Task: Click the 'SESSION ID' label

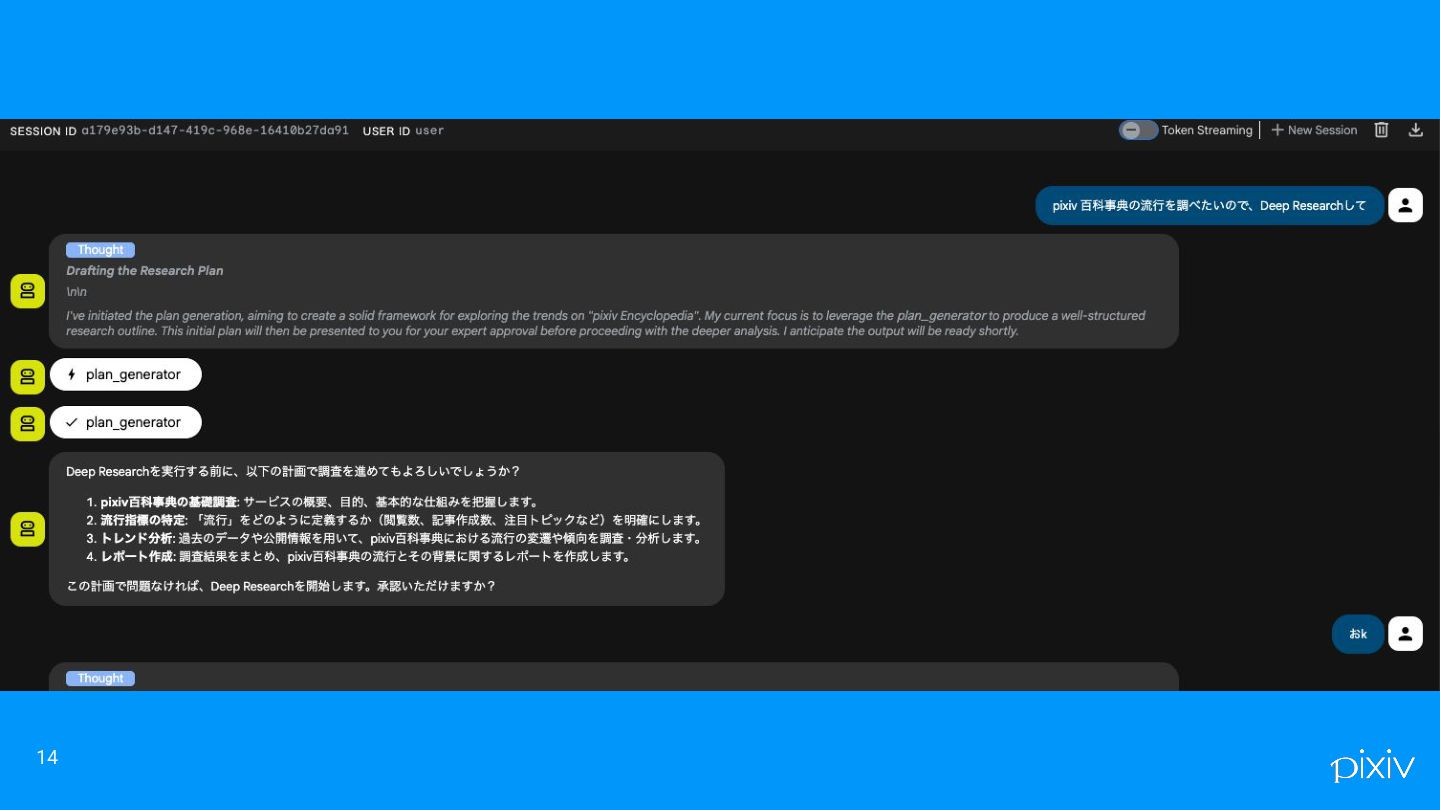Action: (x=43, y=131)
